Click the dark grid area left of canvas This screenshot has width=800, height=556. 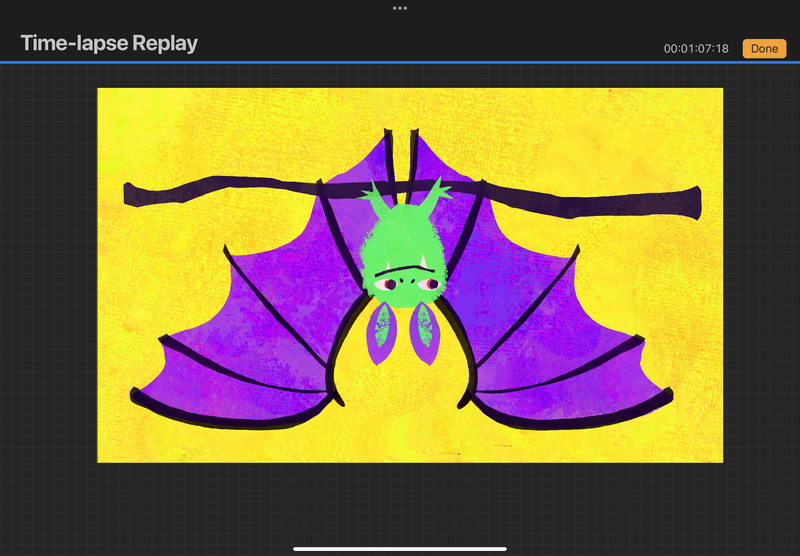pos(48,300)
